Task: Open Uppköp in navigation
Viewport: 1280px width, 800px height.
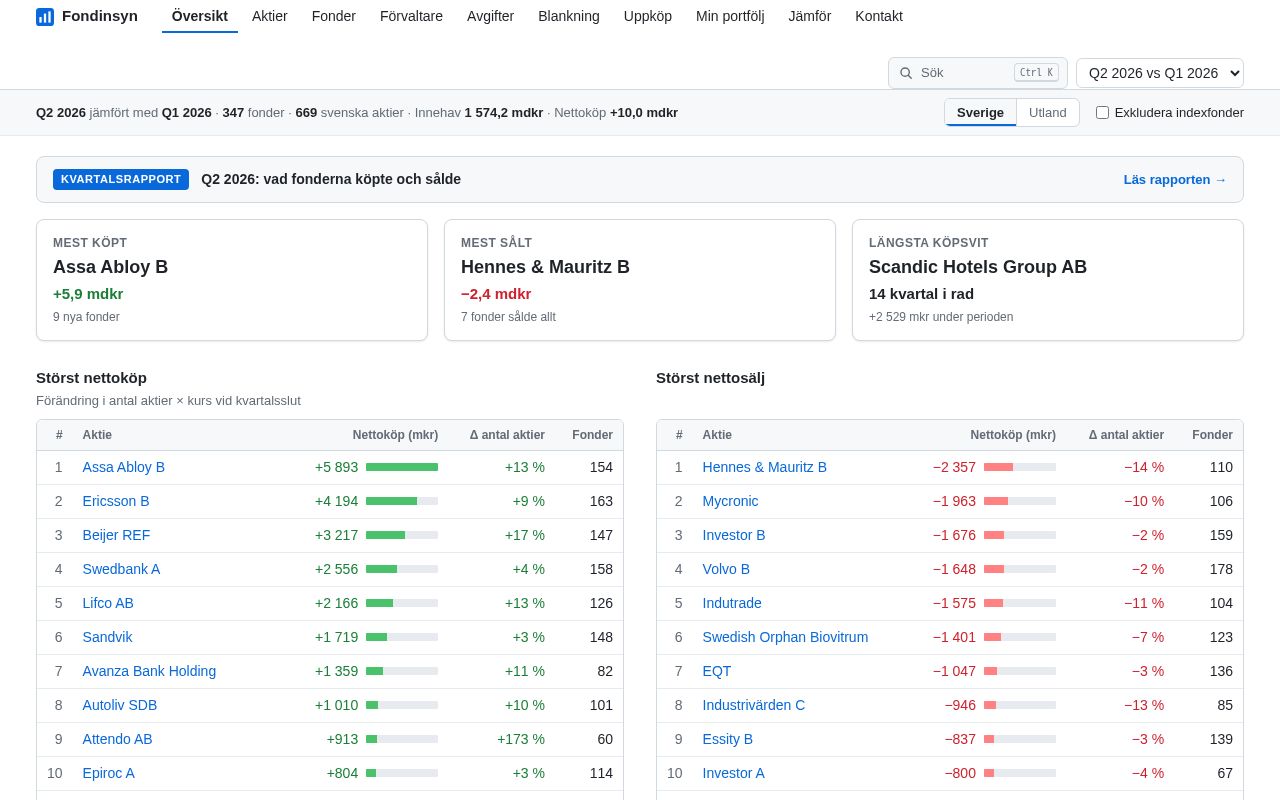Action: pos(648,16)
